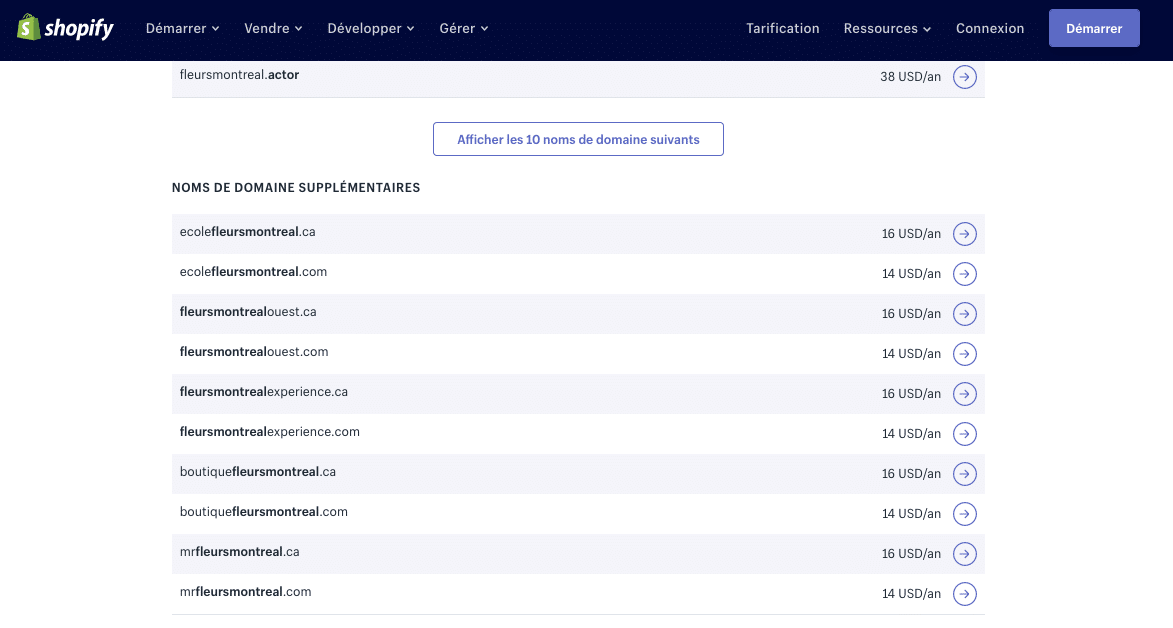Click arrow icon for ecolefleursmontreal.ca
Viewport: 1173px width, 628px height.
(x=964, y=234)
